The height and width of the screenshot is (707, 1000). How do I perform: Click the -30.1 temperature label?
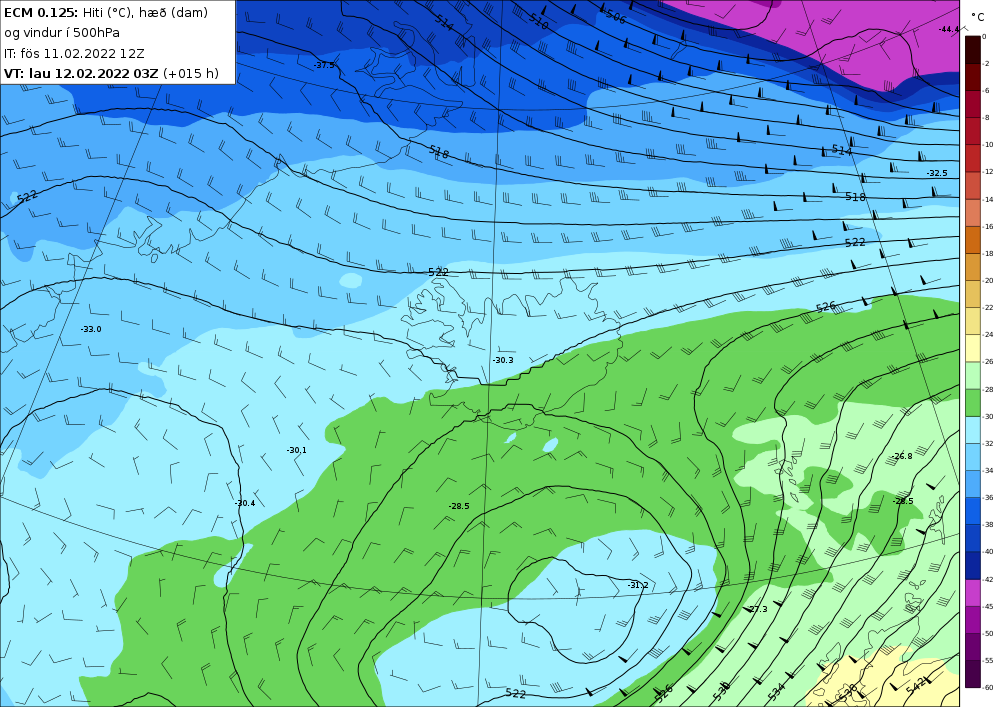click(296, 450)
